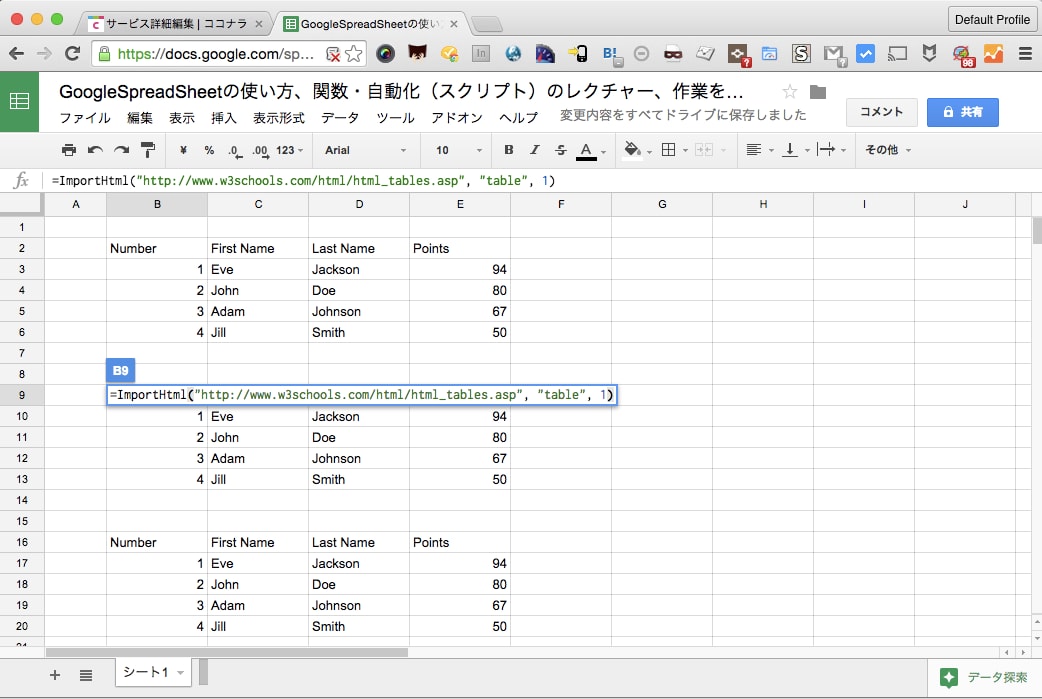Viewport: 1042px width, 699px height.
Task: Open the Arial font dropdown
Action: click(365, 150)
